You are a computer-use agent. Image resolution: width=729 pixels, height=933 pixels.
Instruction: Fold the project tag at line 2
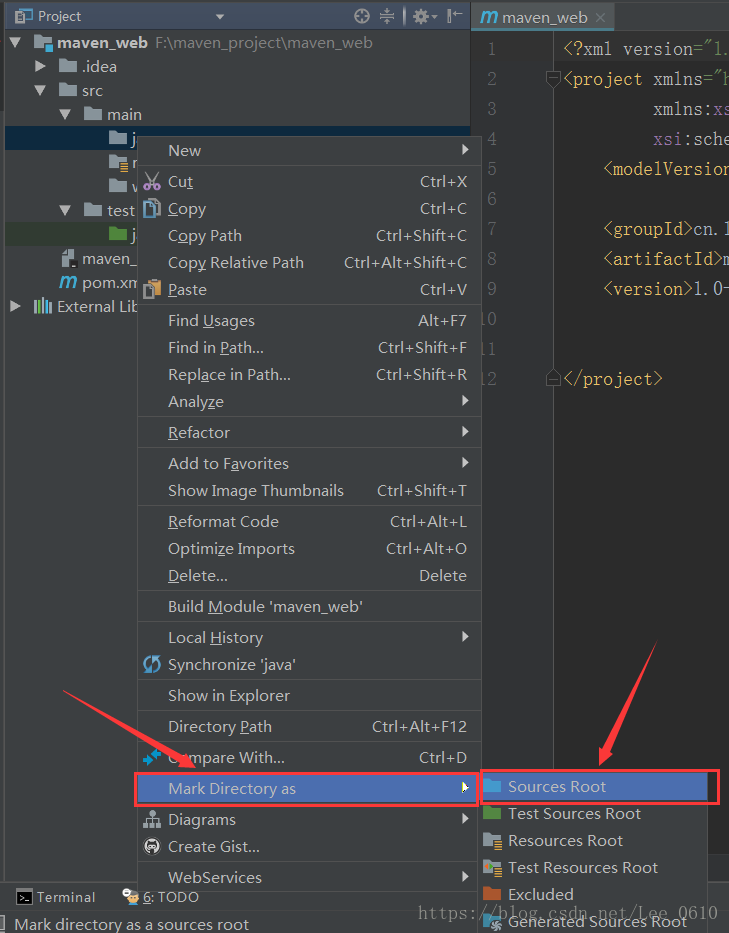(553, 79)
